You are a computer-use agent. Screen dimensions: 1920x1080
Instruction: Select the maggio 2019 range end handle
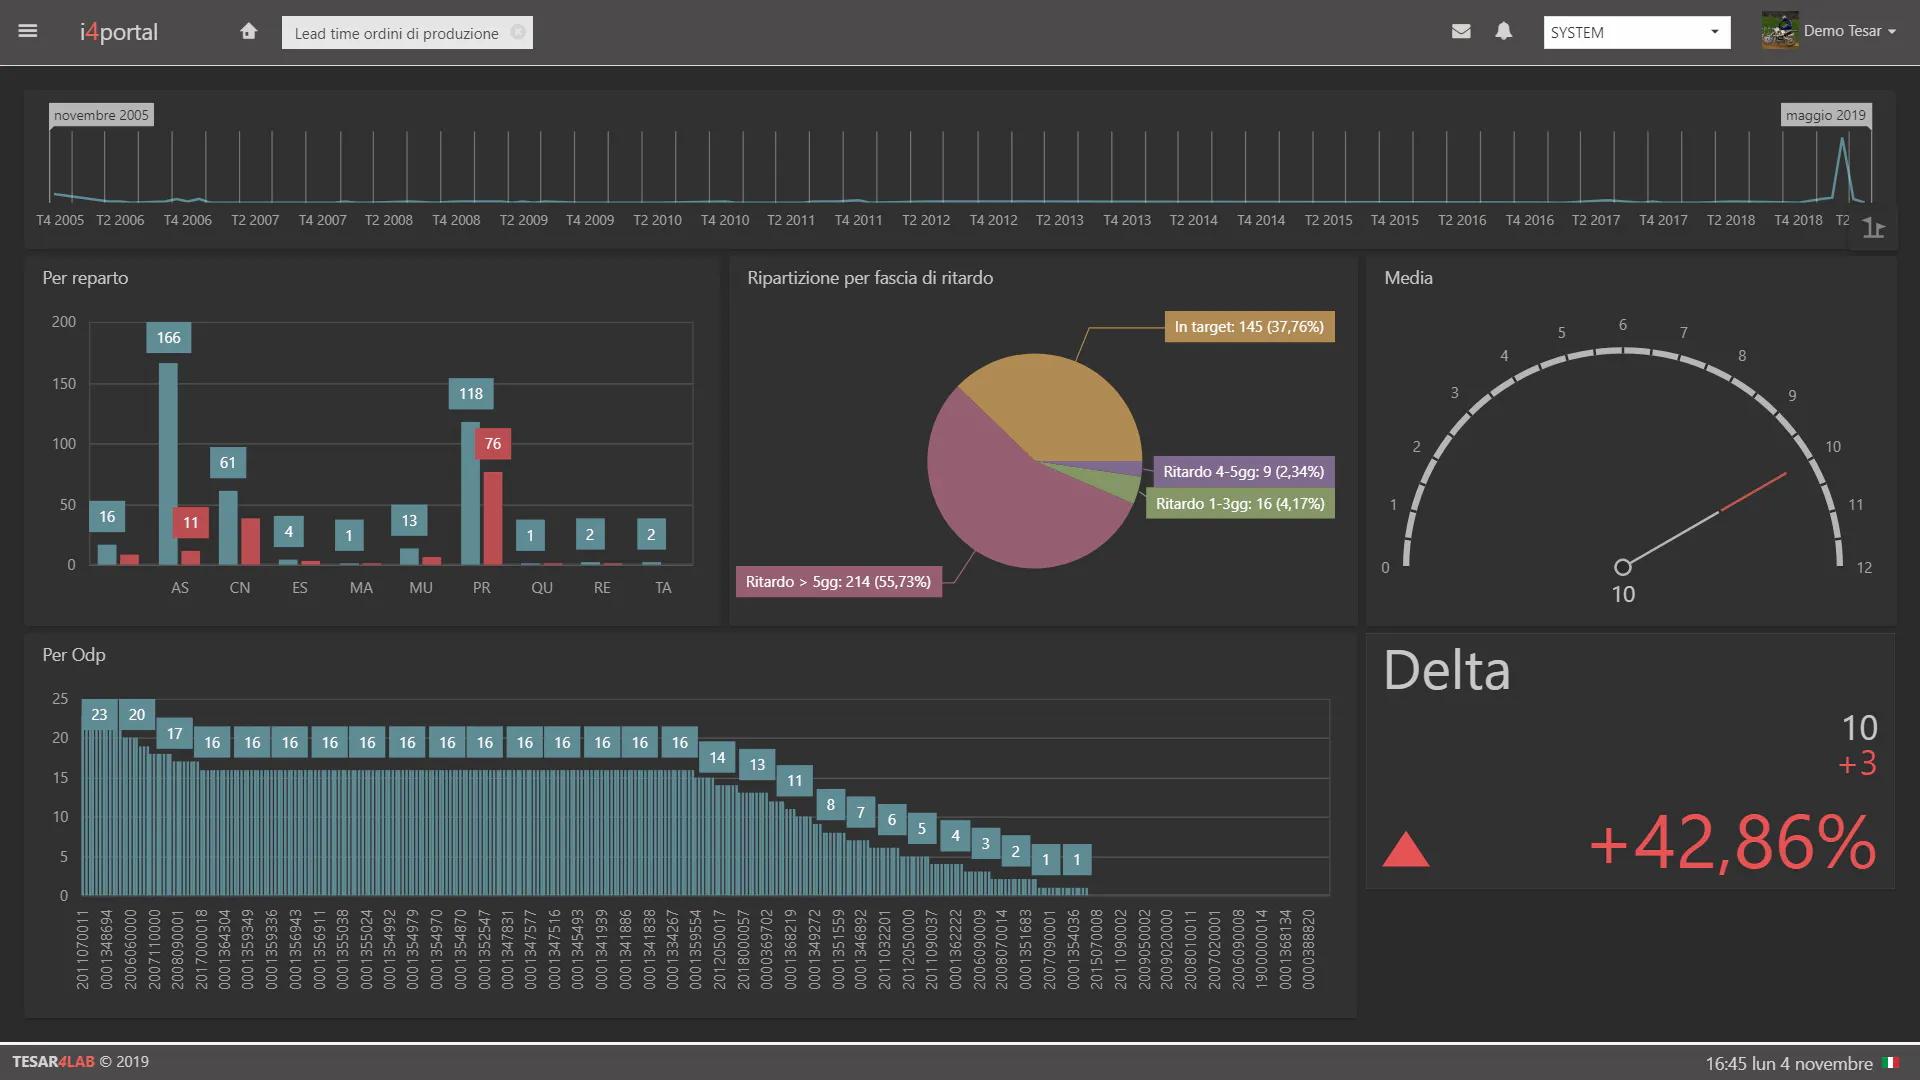(x=1825, y=115)
